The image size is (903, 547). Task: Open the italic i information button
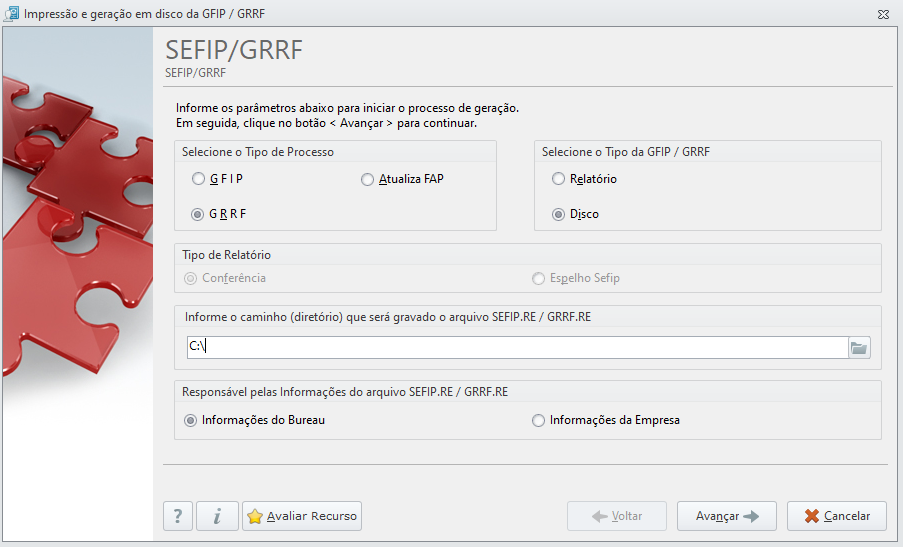click(217, 516)
